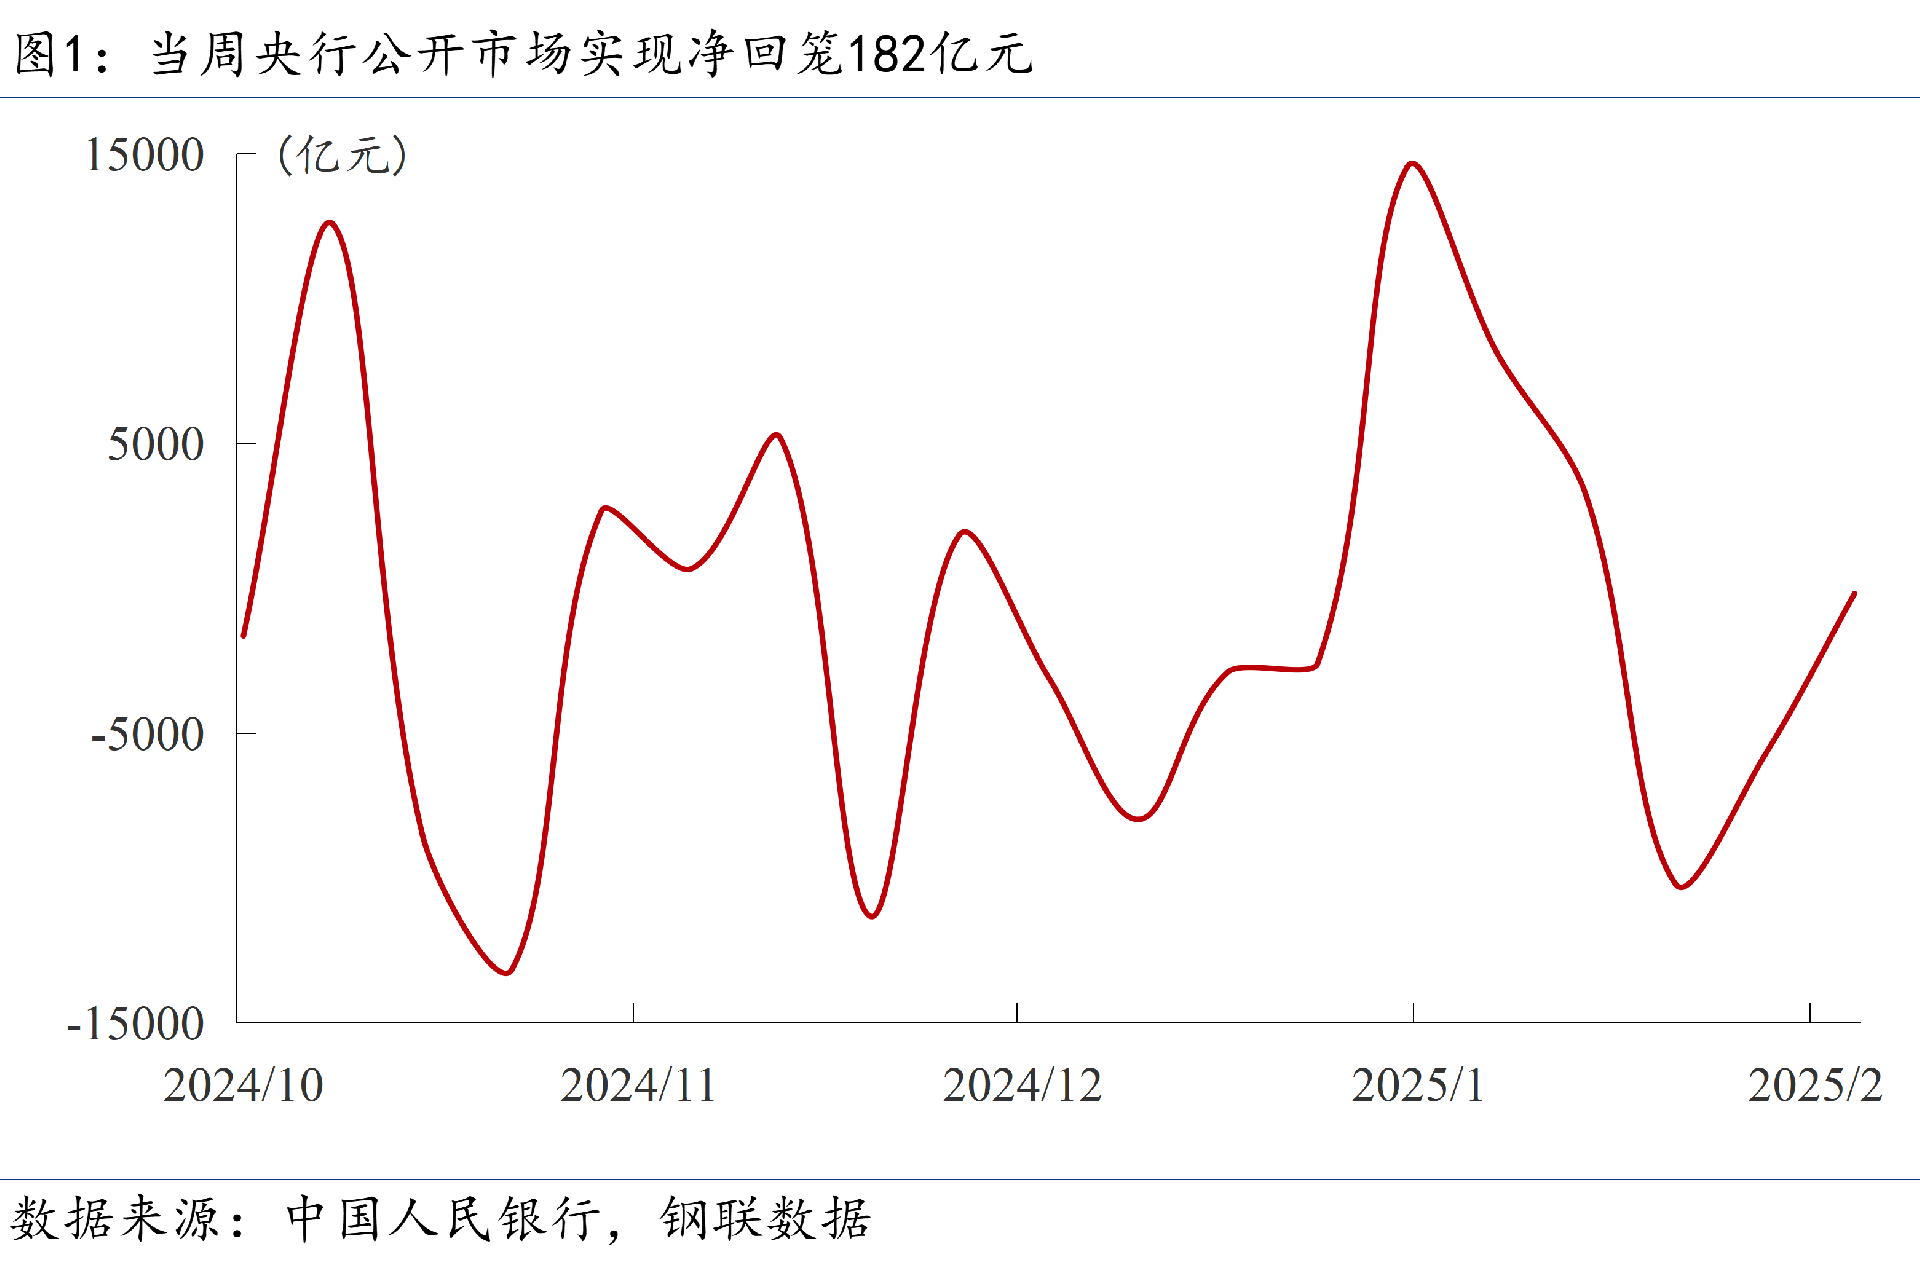Click the x-axis tick mark above 2024/12
Viewport: 1920px width, 1279px height.
1017,1012
